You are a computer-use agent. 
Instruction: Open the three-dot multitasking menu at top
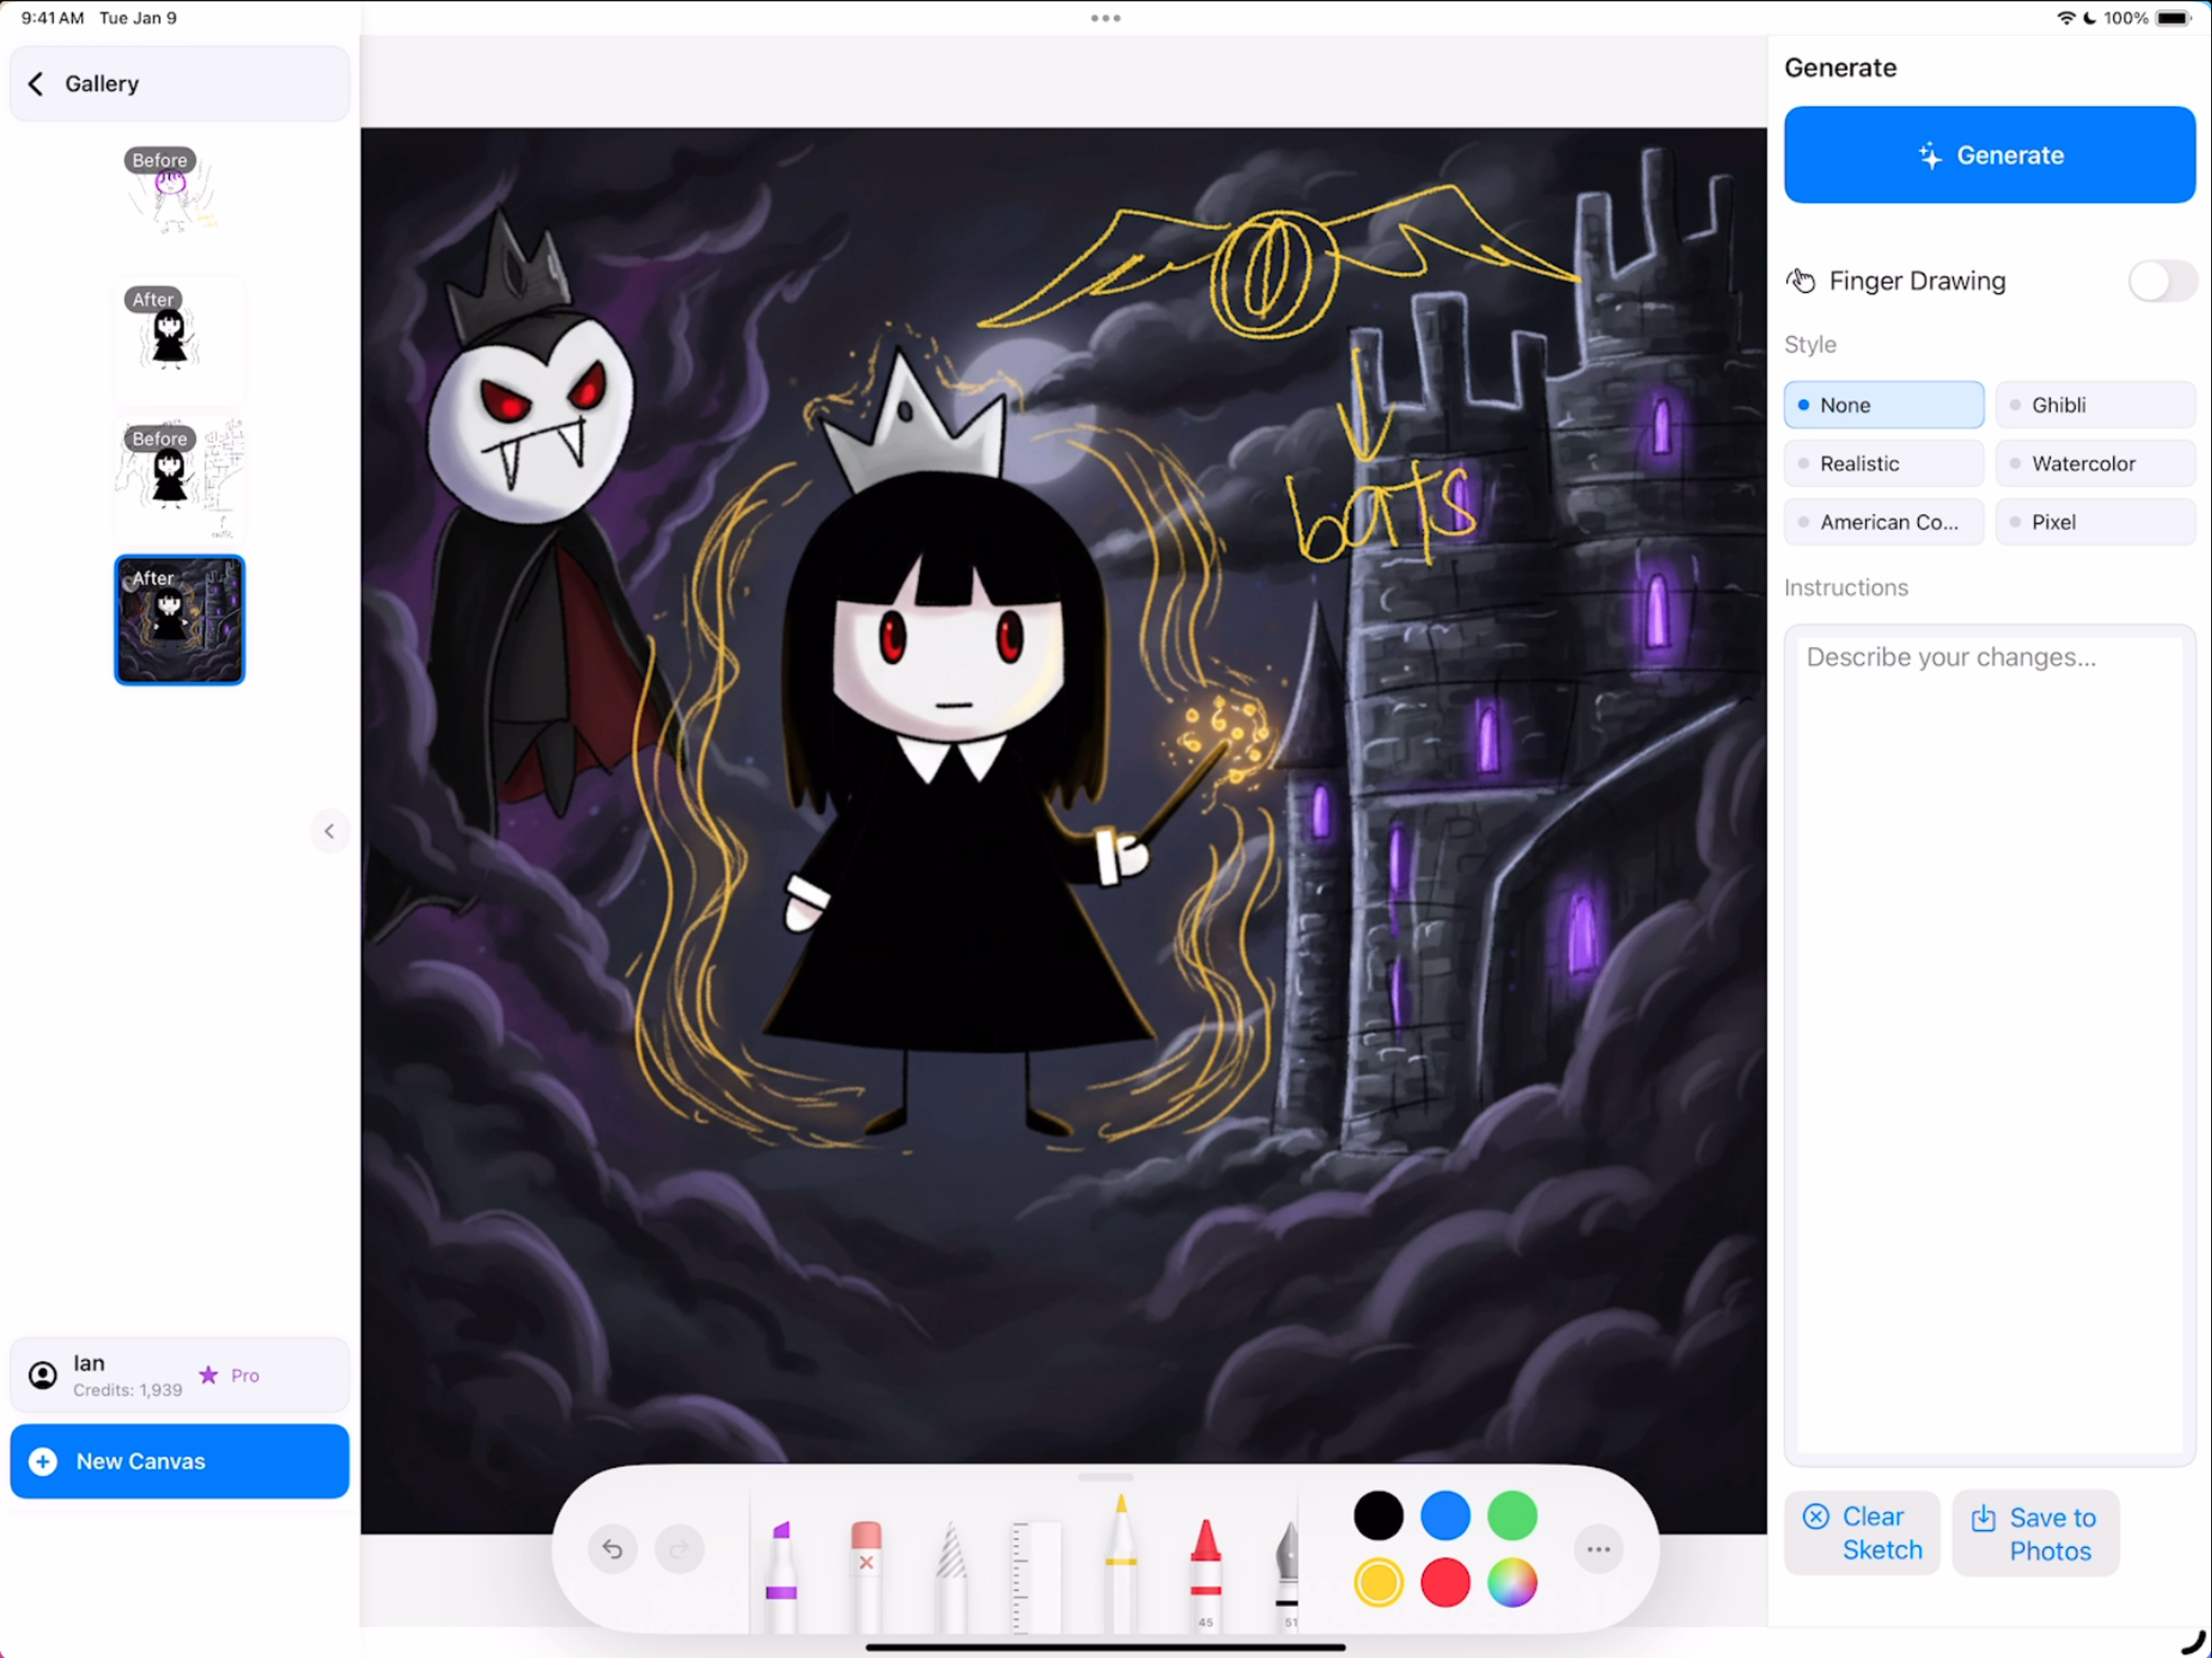tap(1105, 18)
